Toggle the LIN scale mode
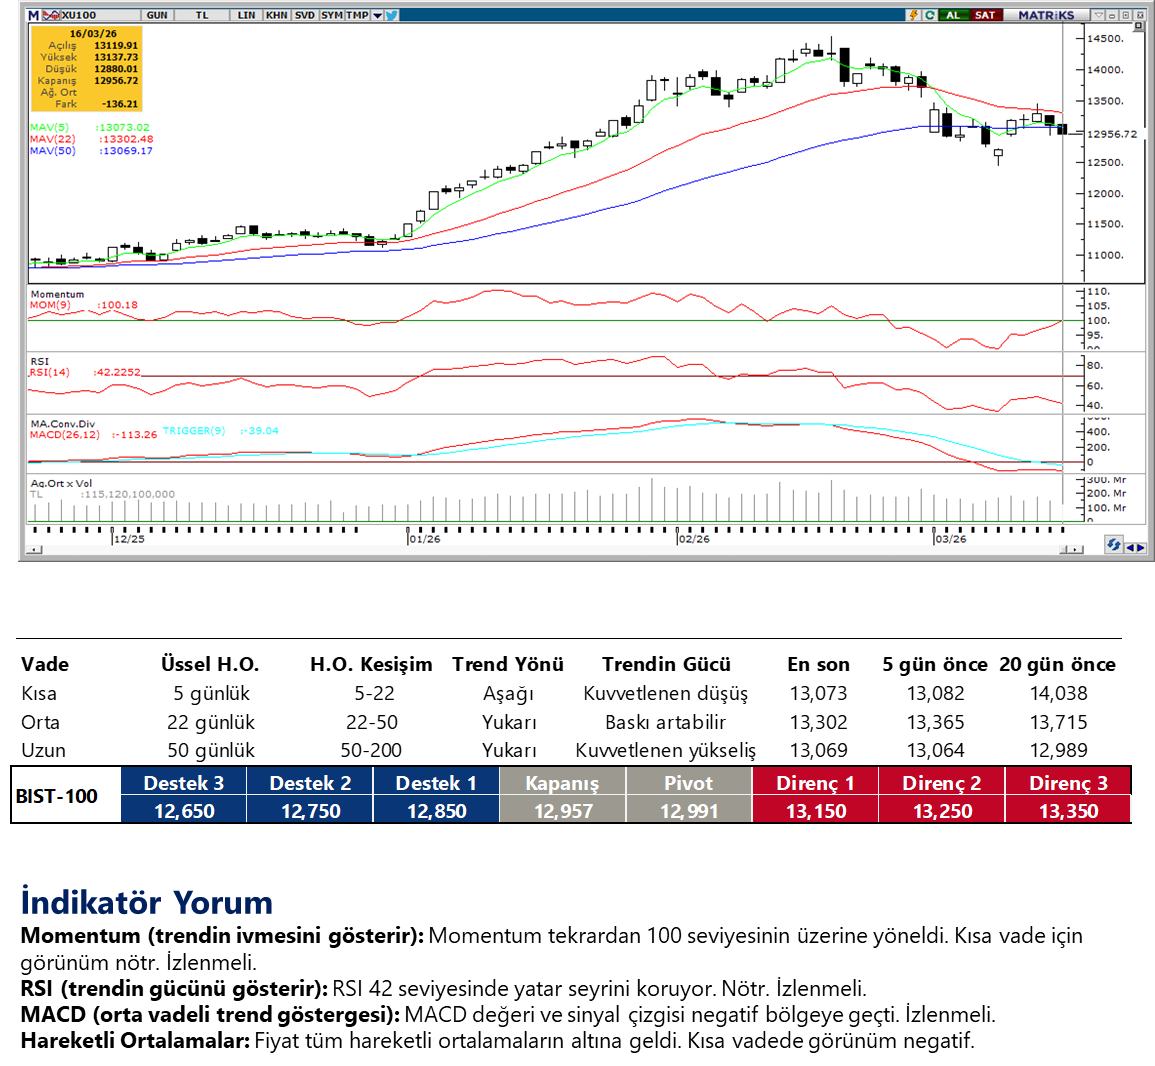This screenshot has height=1066, width=1155. click(246, 15)
